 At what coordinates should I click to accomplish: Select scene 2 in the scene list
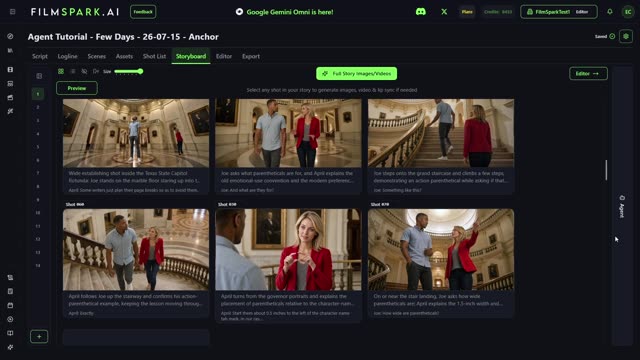click(x=38, y=107)
